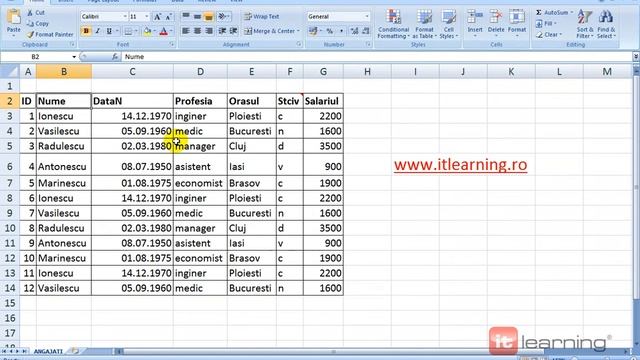The width and height of the screenshot is (640, 360).
Task: Select the cell containing economist in row 7
Action: click(x=200, y=183)
